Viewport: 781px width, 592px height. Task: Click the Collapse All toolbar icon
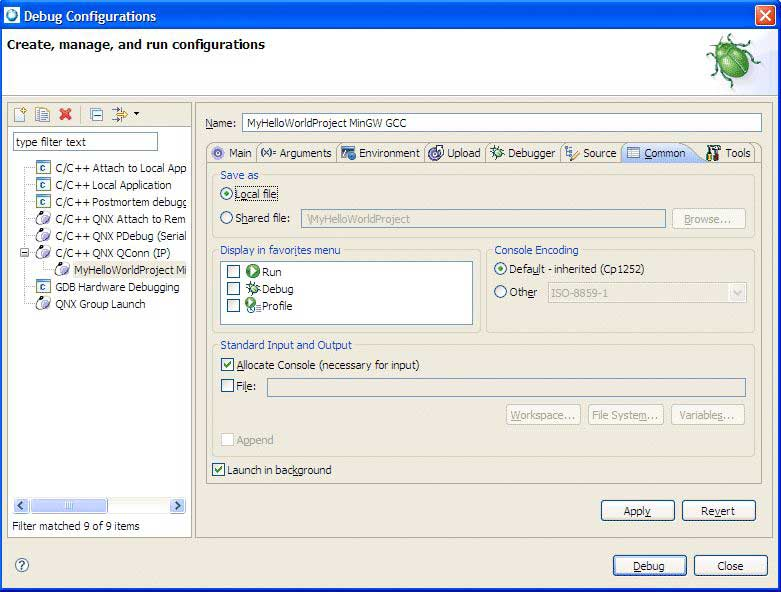click(96, 115)
